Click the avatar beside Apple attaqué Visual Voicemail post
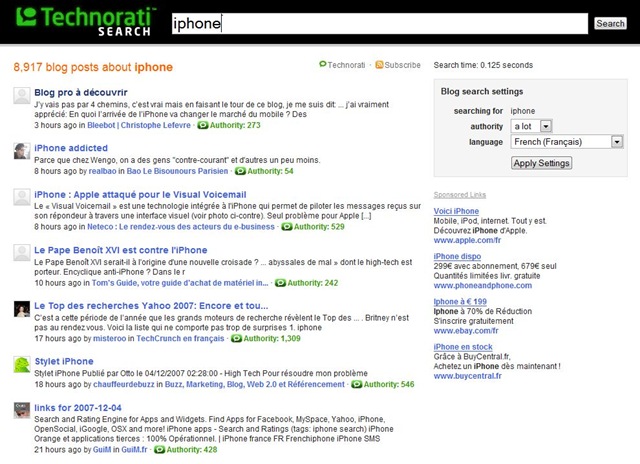 point(22,197)
